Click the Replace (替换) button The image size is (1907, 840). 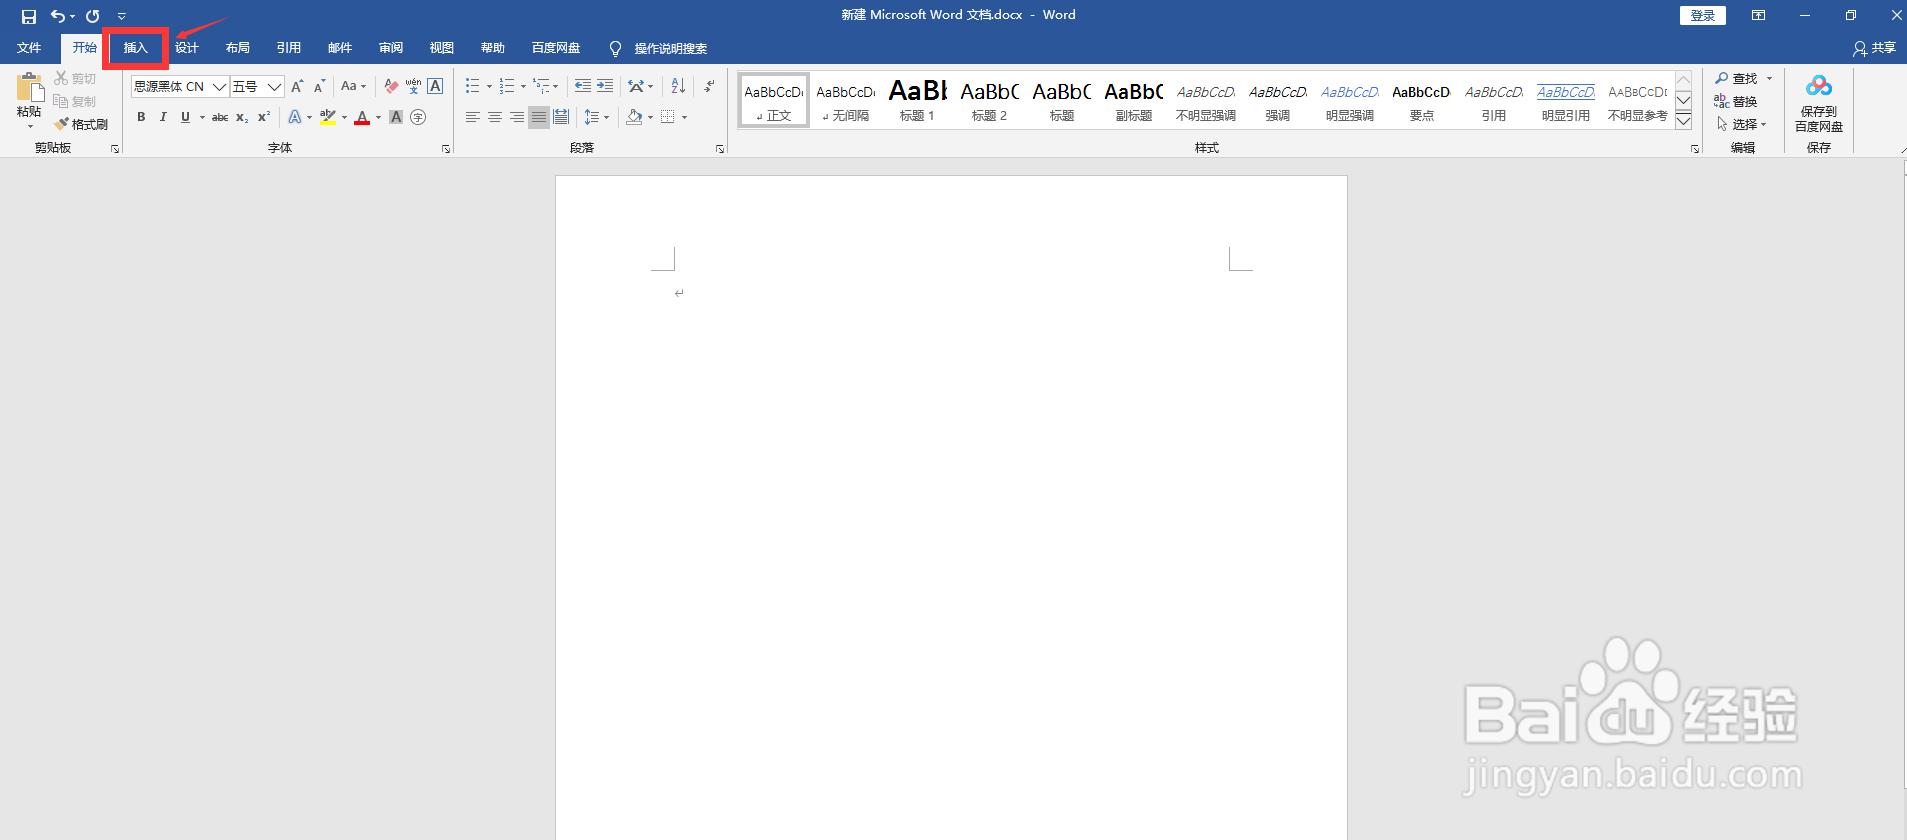[x=1736, y=101]
